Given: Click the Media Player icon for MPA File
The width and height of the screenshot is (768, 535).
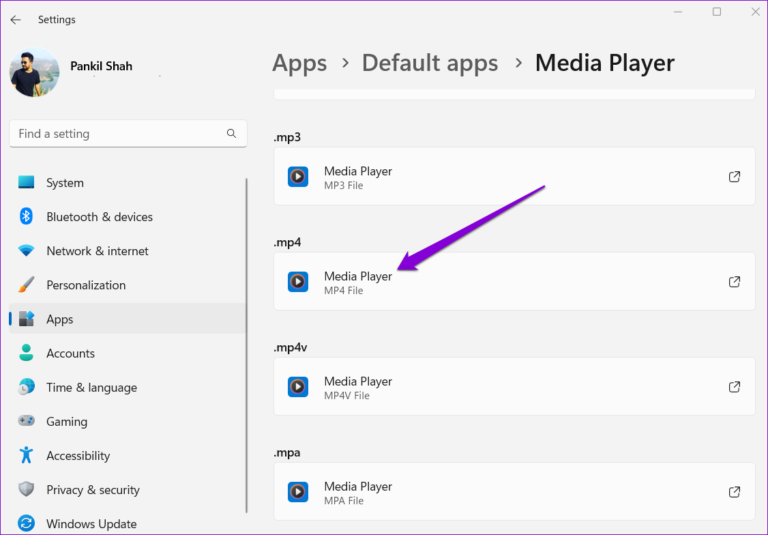Looking at the screenshot, I should (x=298, y=491).
